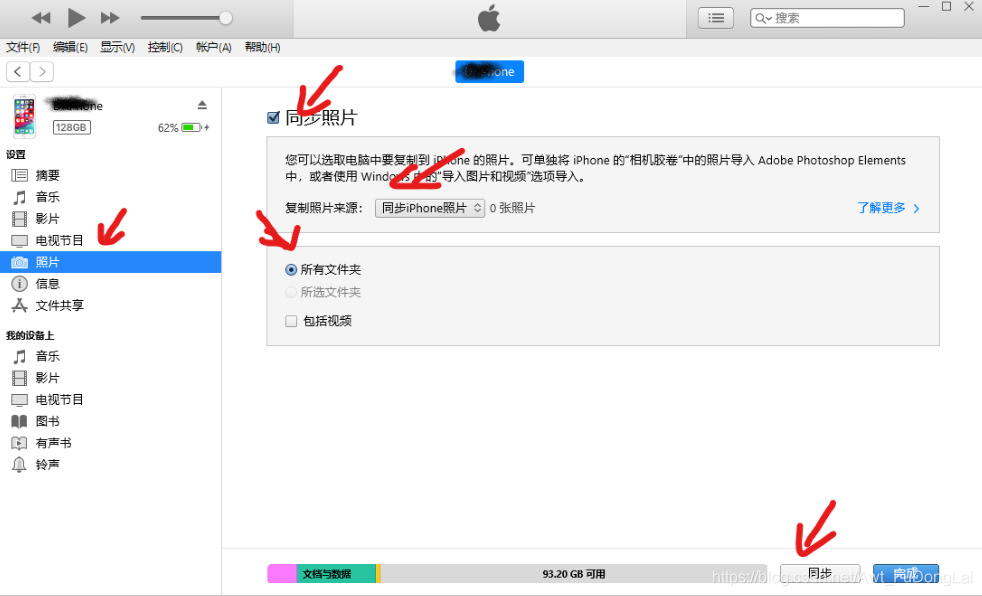982x596 pixels.
Task: Open the 帮助(H) menu
Action: (262, 47)
